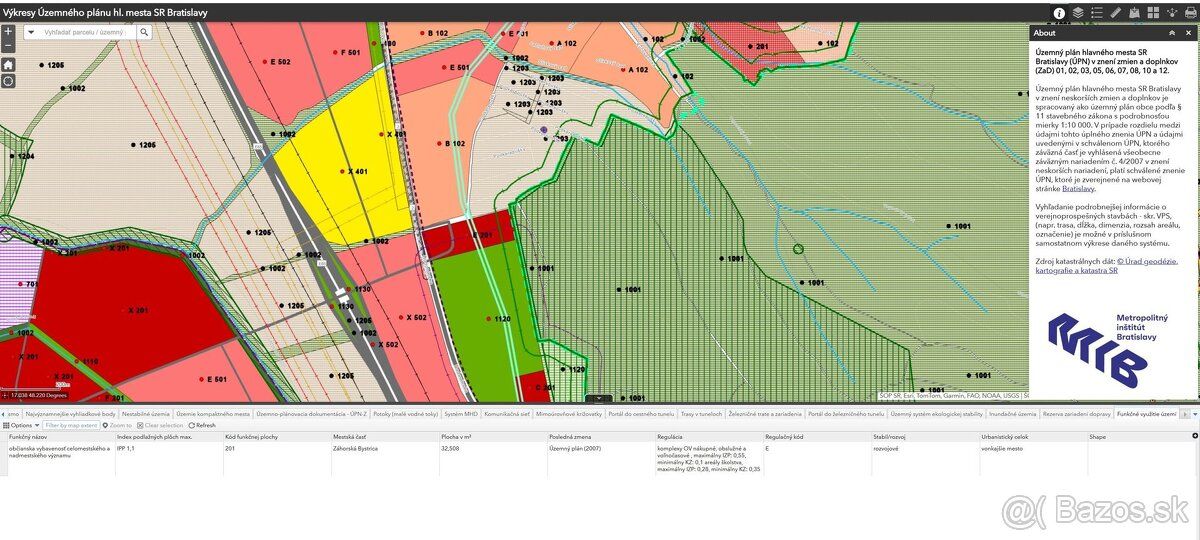Open search source dropdown arrow

coord(30,32)
